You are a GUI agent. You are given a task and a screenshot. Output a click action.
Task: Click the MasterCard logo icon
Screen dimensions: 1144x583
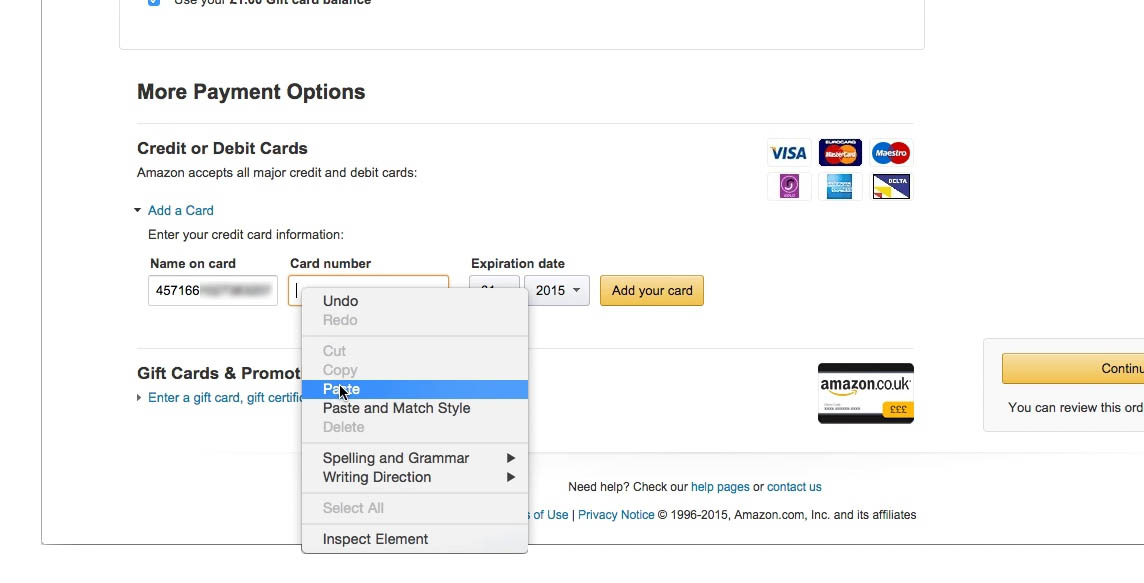[x=840, y=153]
